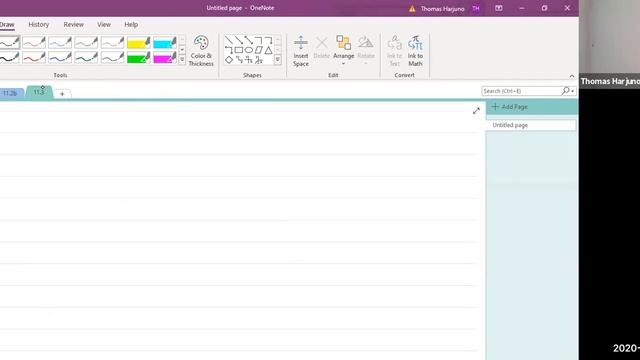Open the search scope dropdown arrow

click(x=573, y=91)
